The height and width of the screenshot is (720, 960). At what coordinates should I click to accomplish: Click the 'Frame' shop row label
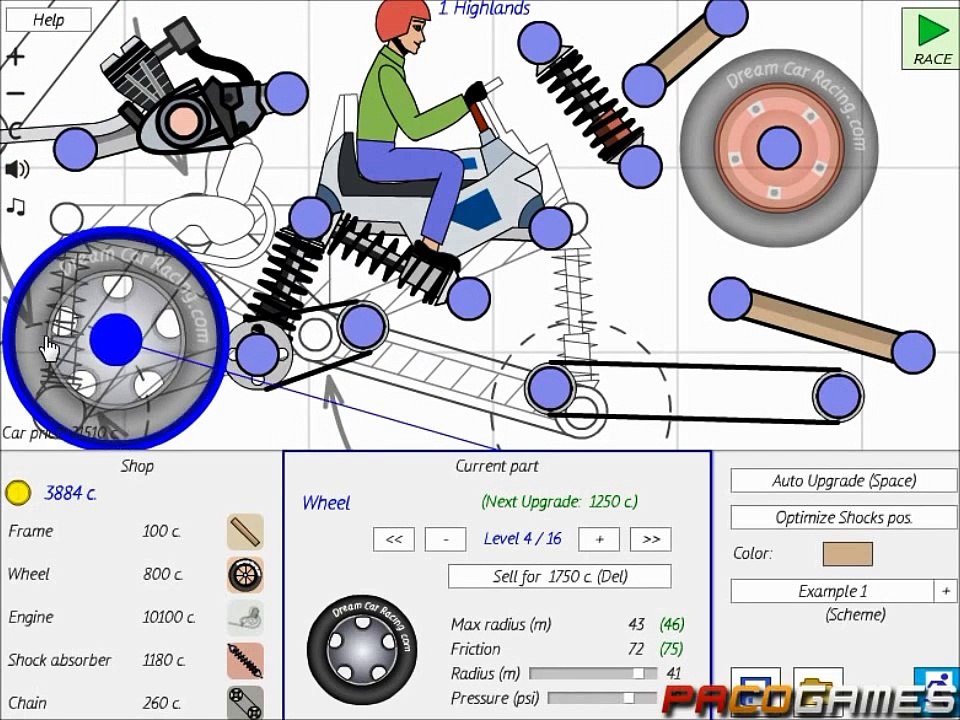pyautogui.click(x=31, y=531)
